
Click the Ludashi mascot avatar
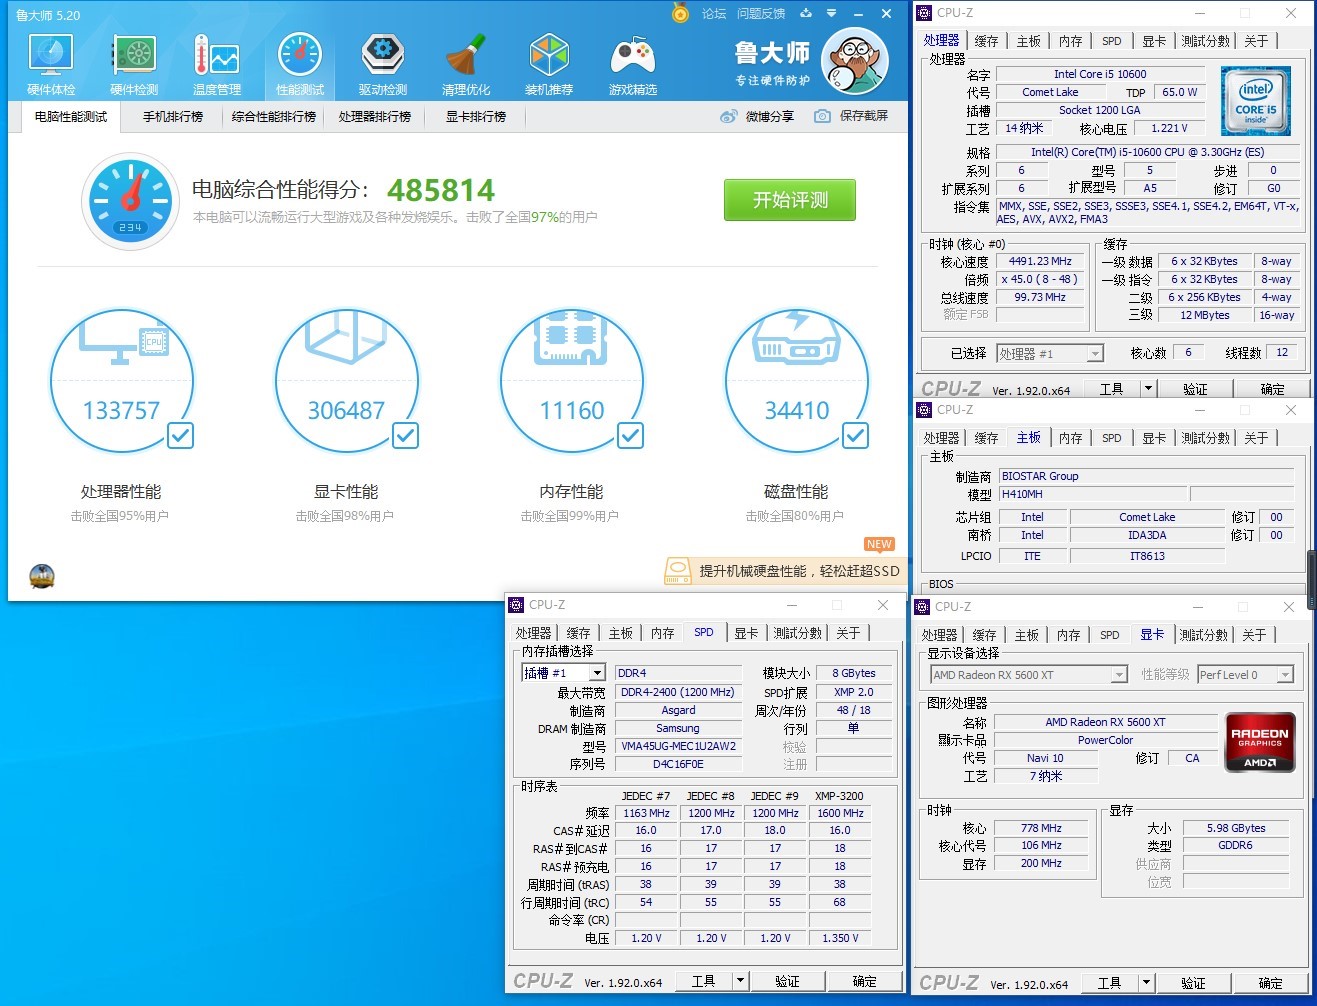(x=855, y=62)
